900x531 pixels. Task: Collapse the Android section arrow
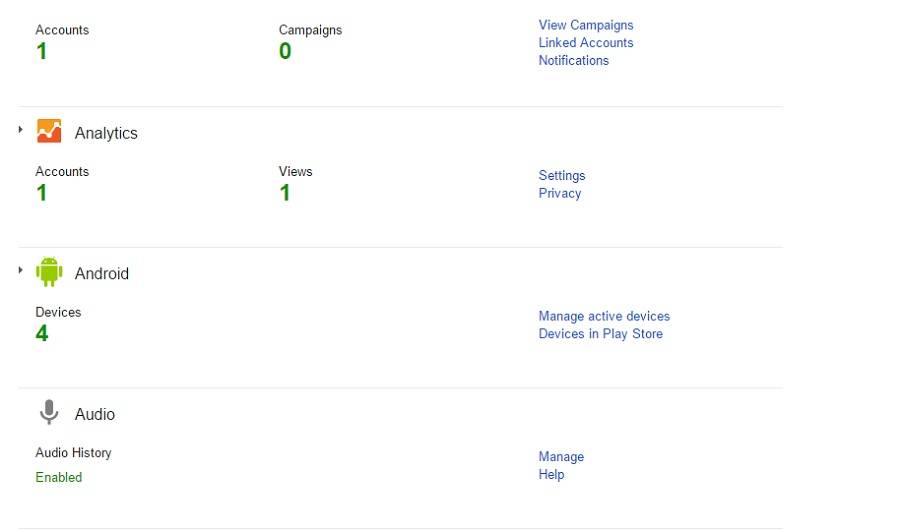20,270
